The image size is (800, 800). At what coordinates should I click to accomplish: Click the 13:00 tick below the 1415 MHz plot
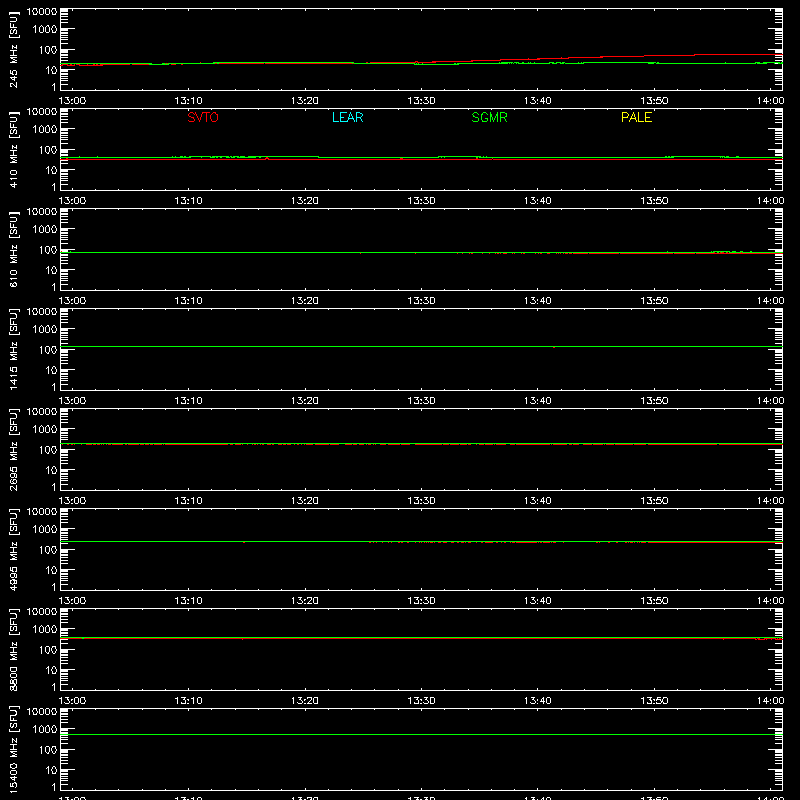tap(72, 401)
